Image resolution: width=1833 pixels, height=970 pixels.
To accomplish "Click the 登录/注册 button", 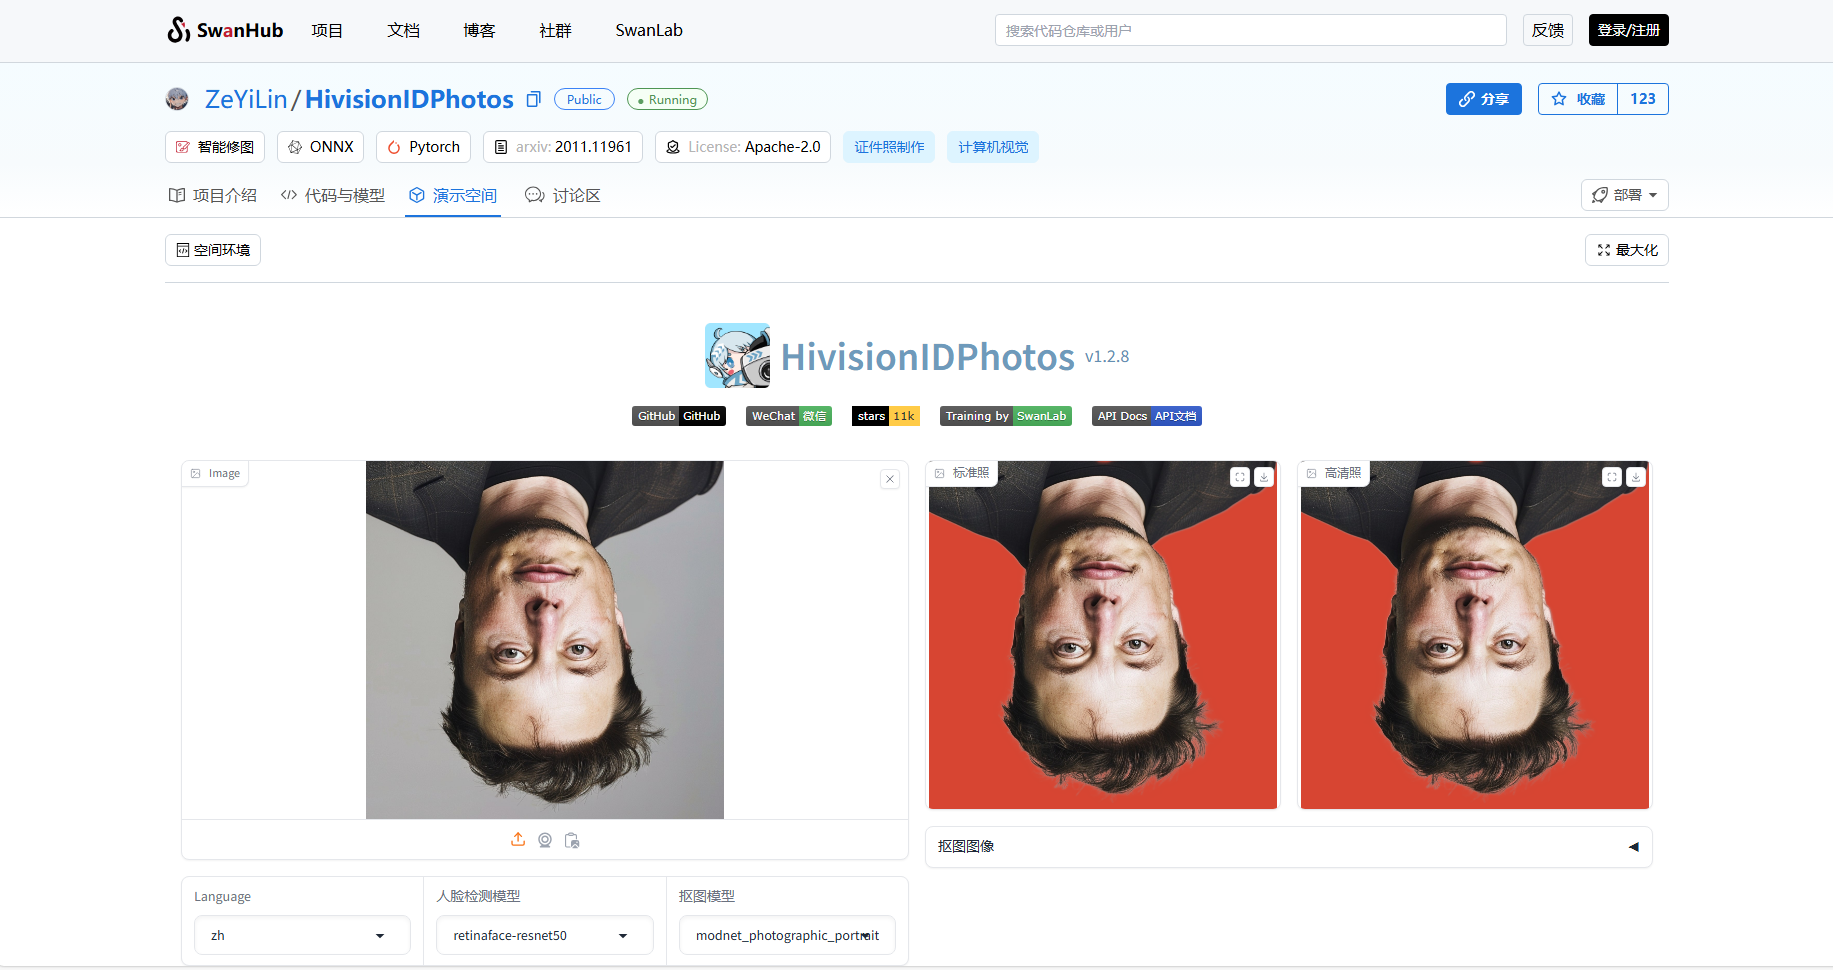I will (x=1628, y=30).
